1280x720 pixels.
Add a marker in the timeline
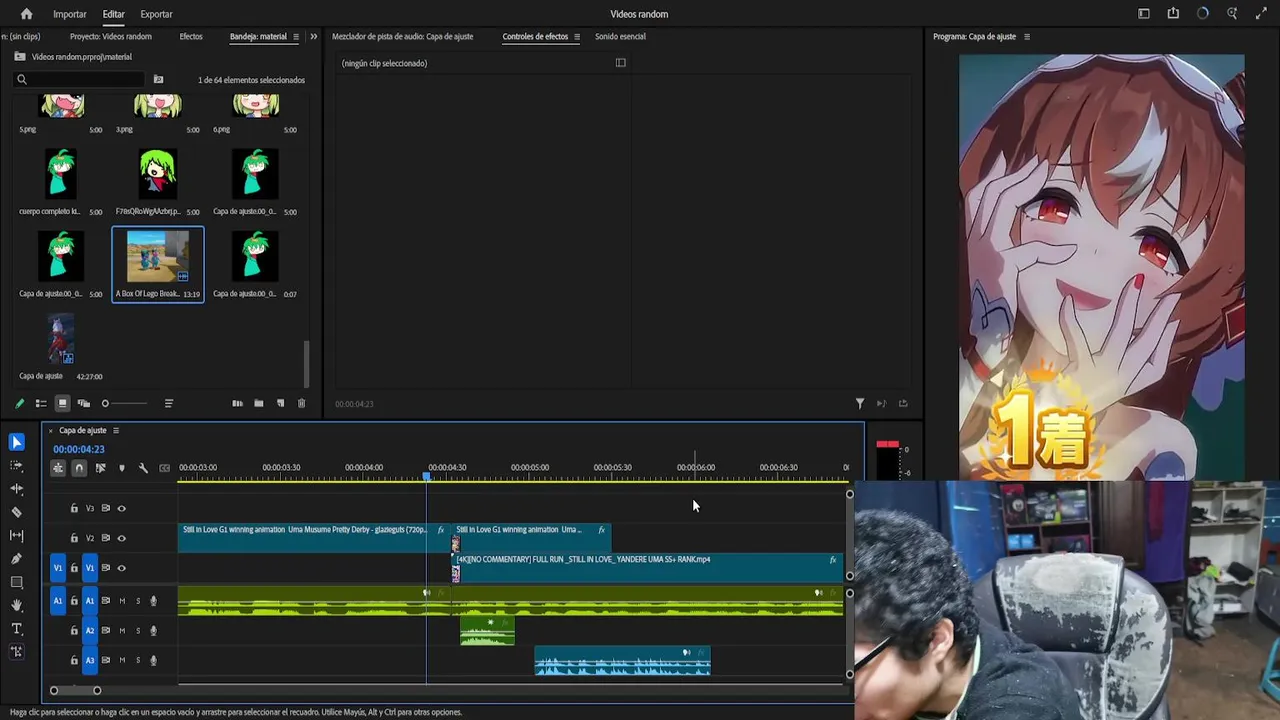[122, 468]
